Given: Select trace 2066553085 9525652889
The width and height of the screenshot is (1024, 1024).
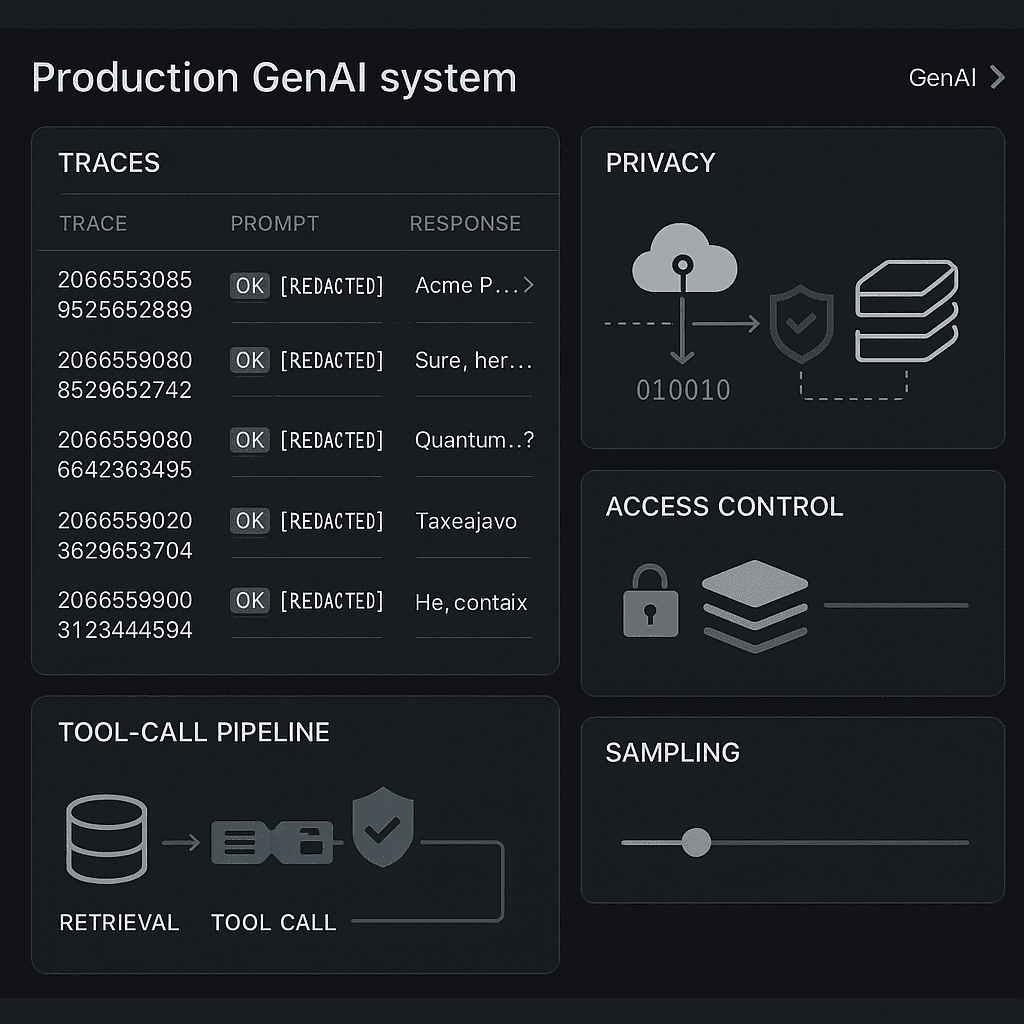Looking at the screenshot, I should point(125,295).
